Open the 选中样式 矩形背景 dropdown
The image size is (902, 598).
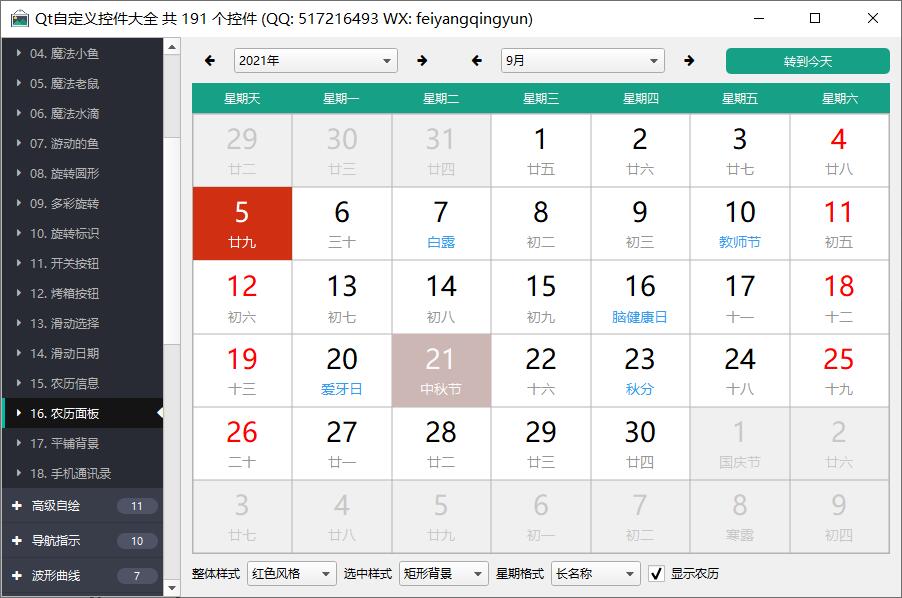[x=443, y=574]
